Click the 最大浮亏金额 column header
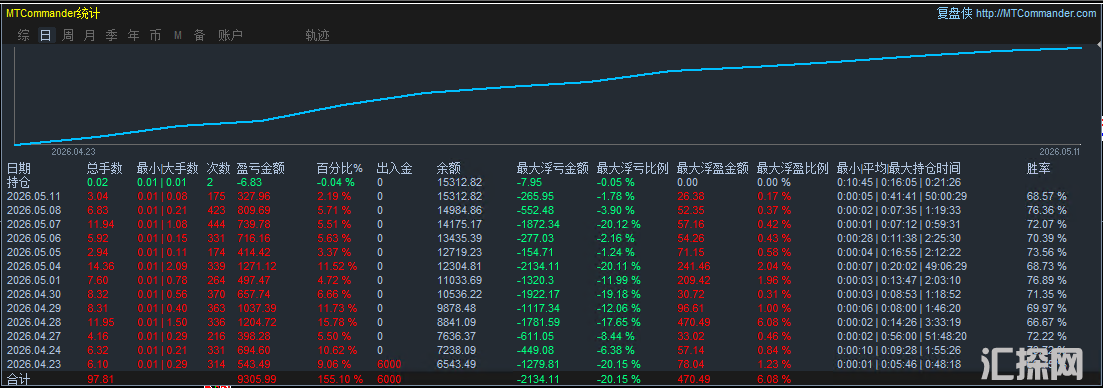Screen dimensions: 1103x388 tap(552, 169)
